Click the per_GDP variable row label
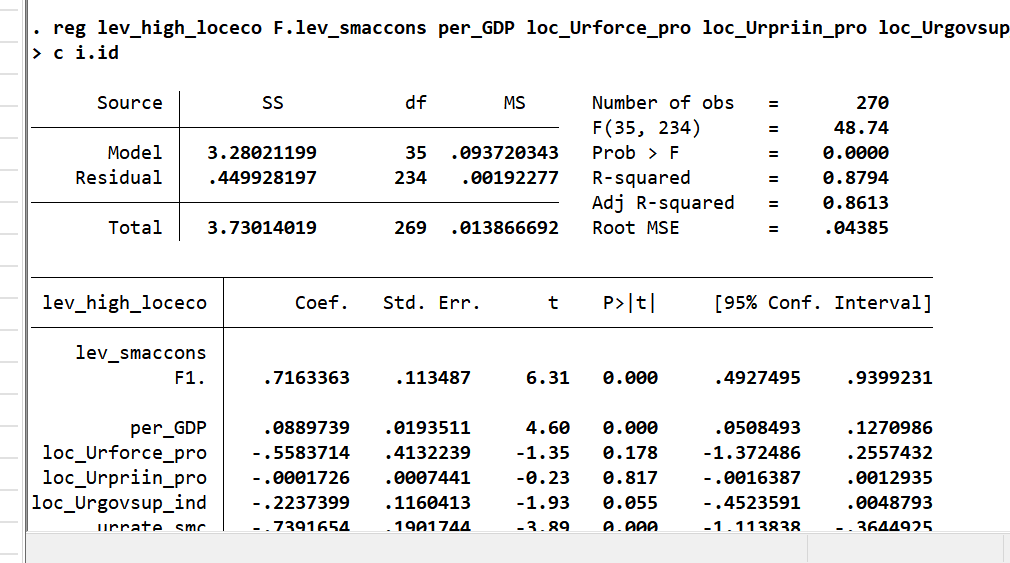1010x563 pixels. [x=168, y=428]
